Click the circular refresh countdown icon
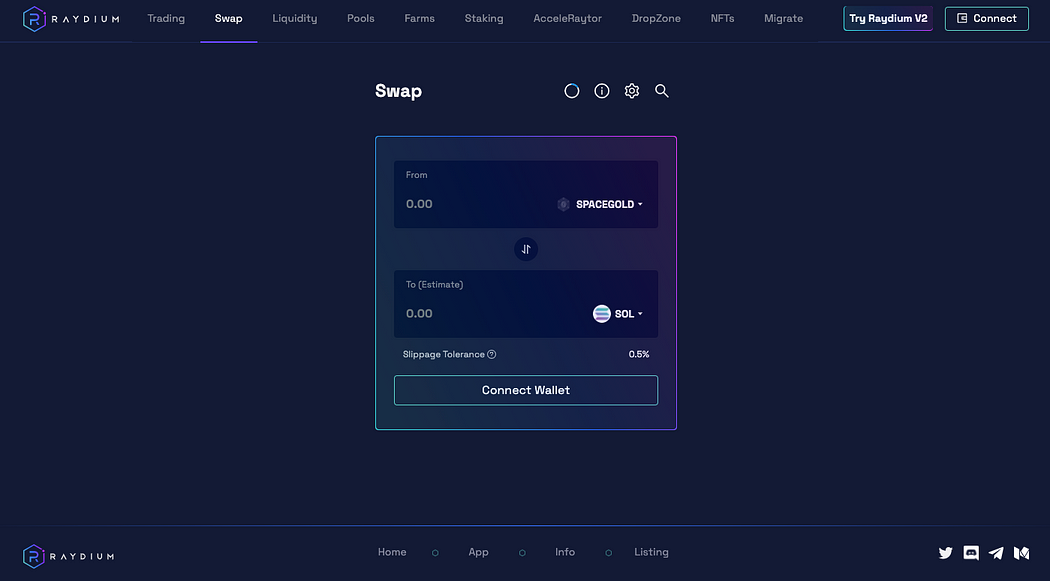Viewport: 1050px width, 581px height. click(571, 91)
